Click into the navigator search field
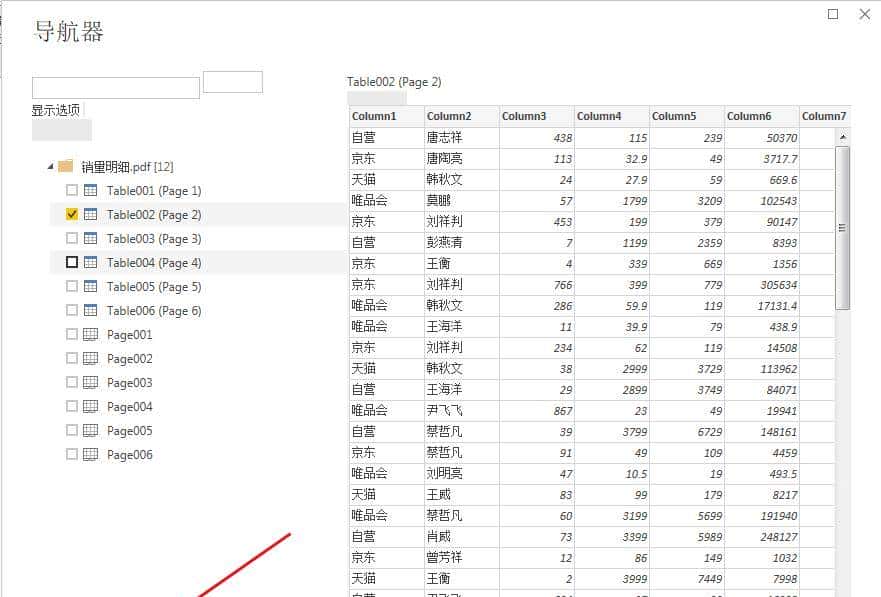Viewport: 881px width, 597px height. coord(113,87)
